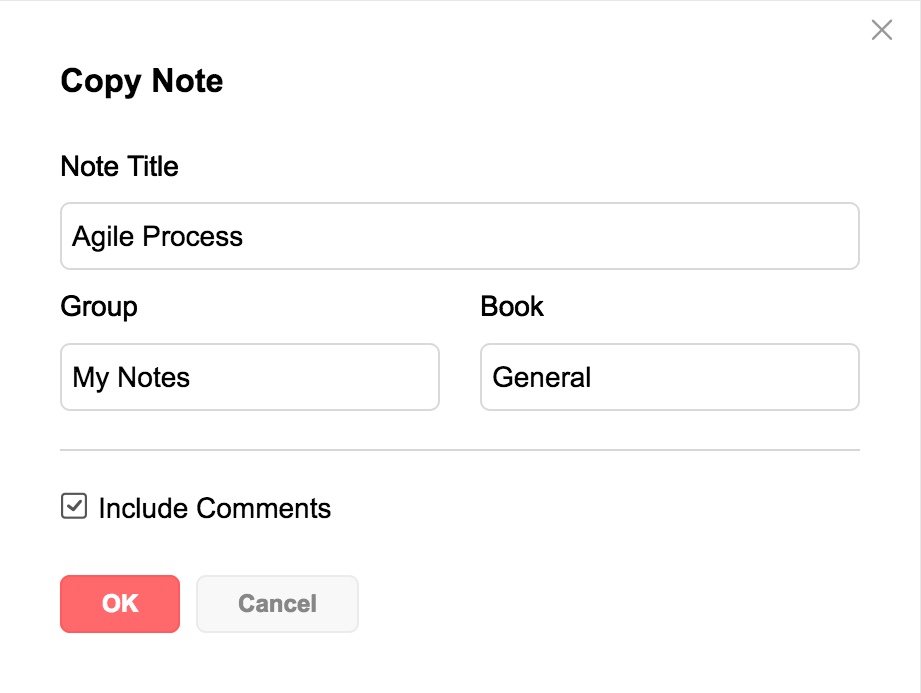The image size is (921, 693).
Task: Click the empty end of Note Title field
Action: point(780,236)
